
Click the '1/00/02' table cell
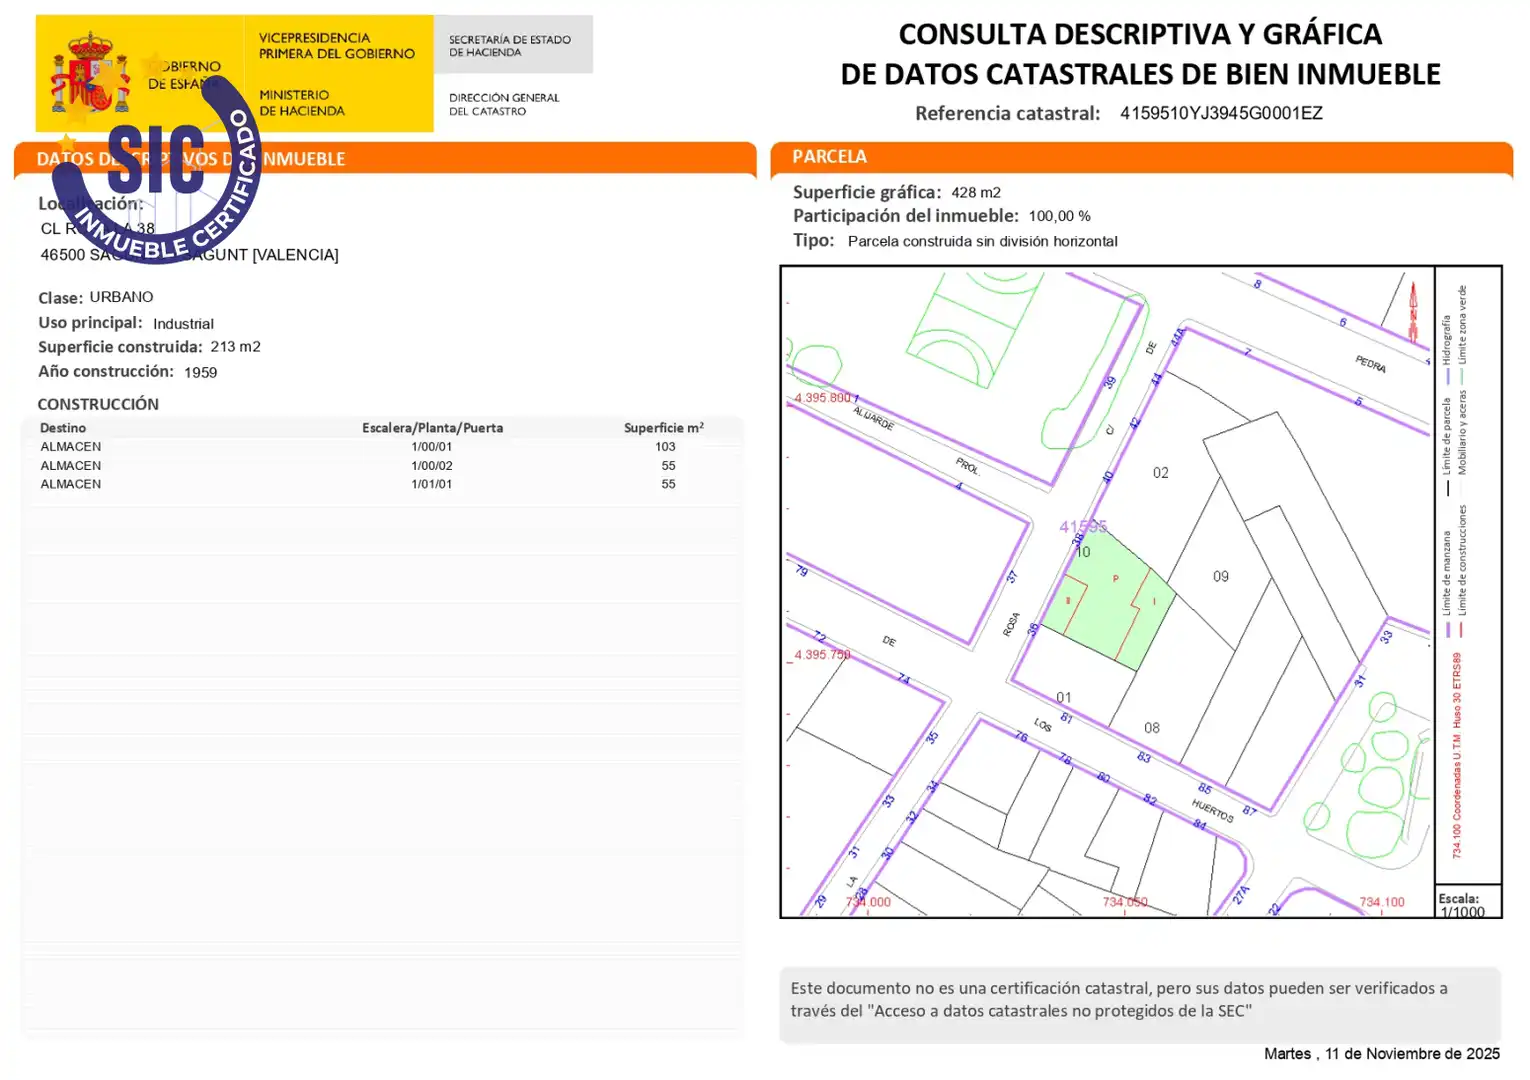(x=431, y=466)
